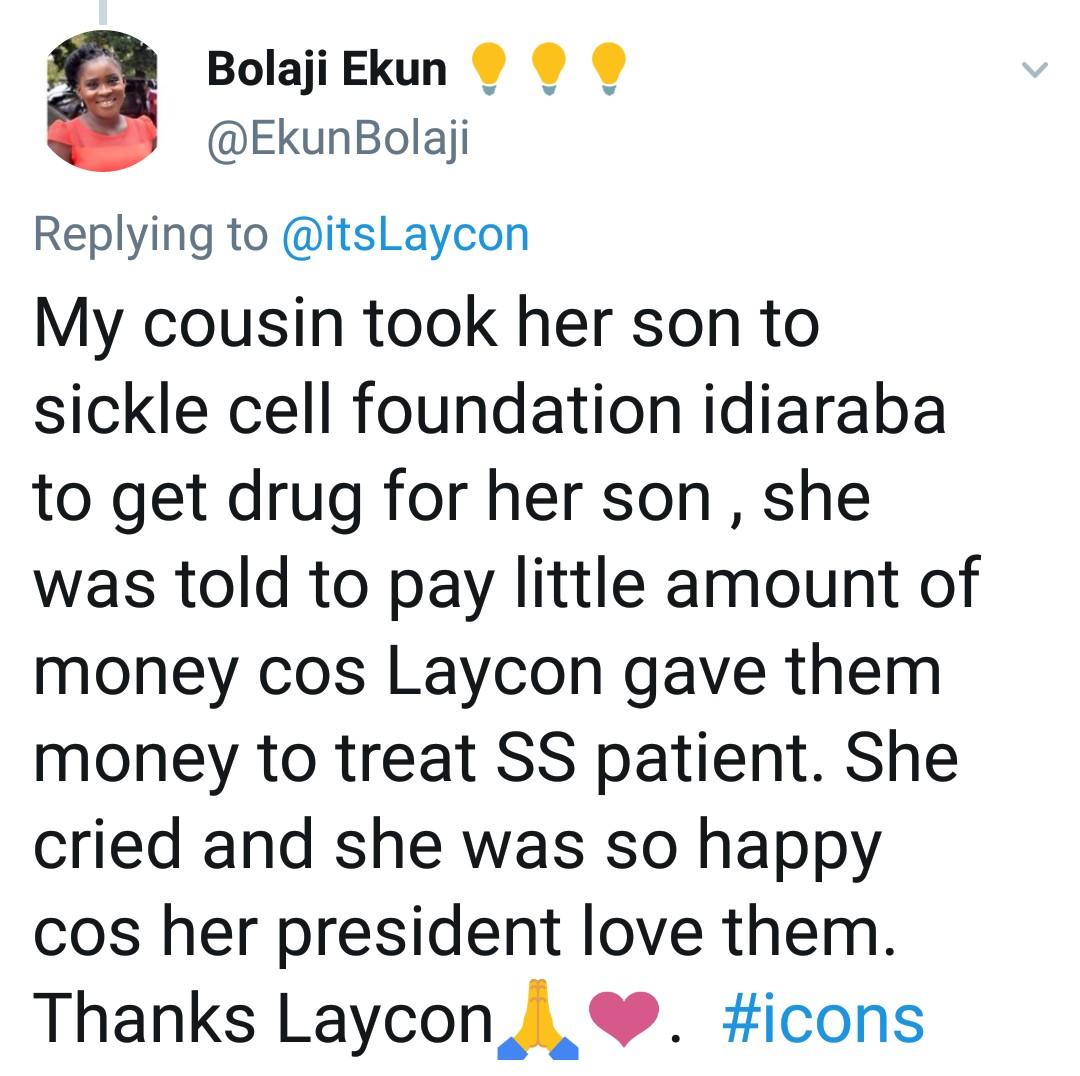Click the "Replying to" label
This screenshot has height=1076, width=1080.
151,236
